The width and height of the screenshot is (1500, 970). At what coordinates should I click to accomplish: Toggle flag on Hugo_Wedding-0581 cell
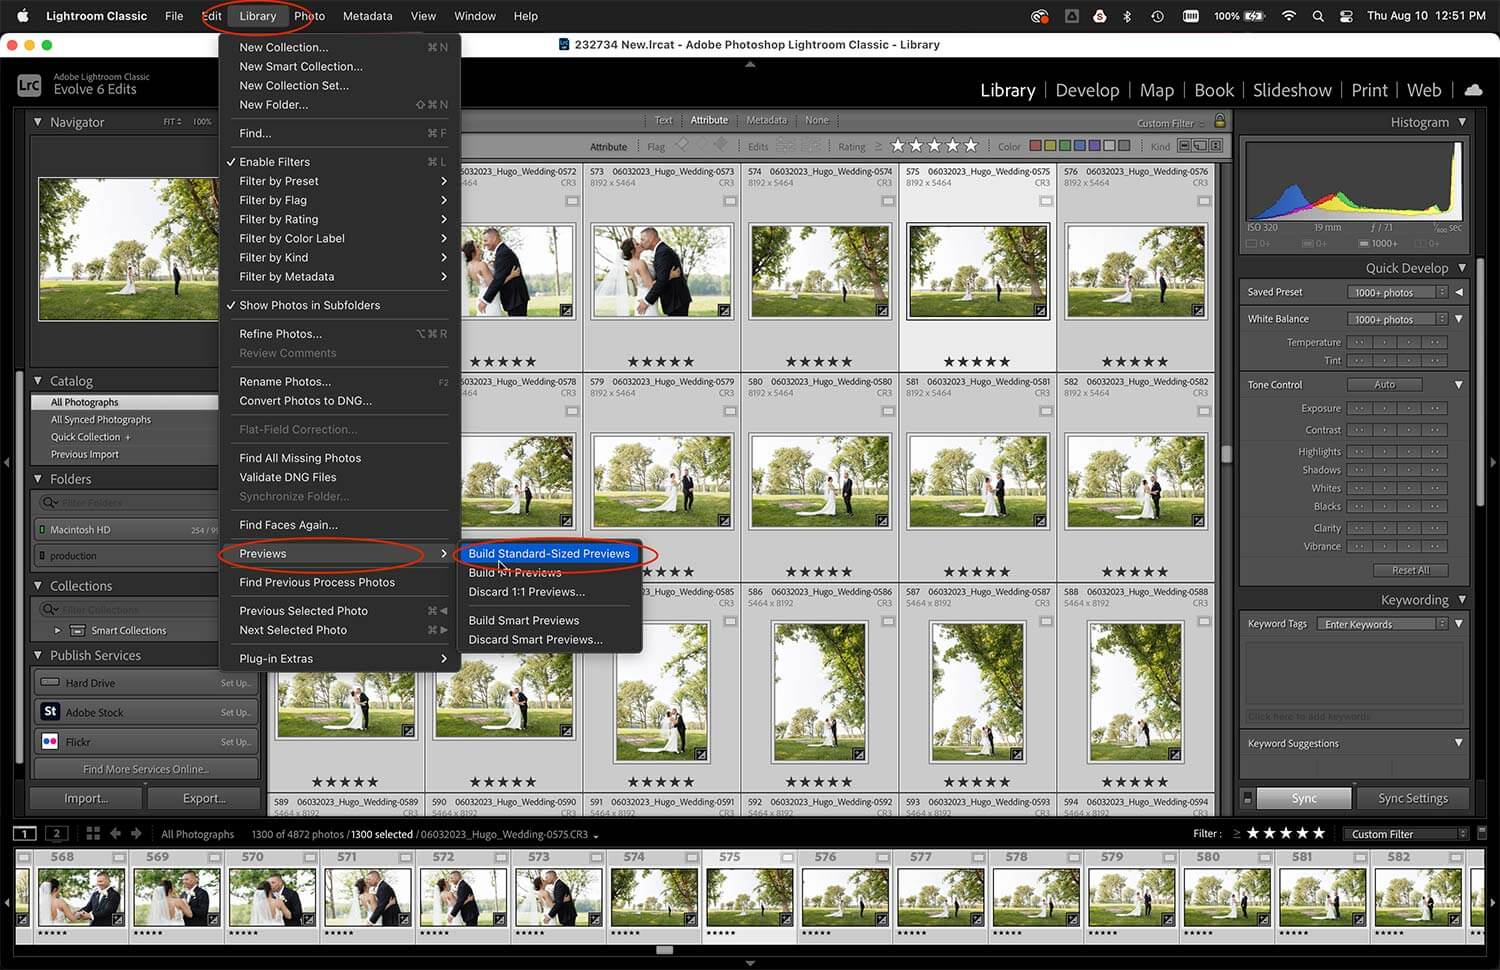[x=1046, y=411]
